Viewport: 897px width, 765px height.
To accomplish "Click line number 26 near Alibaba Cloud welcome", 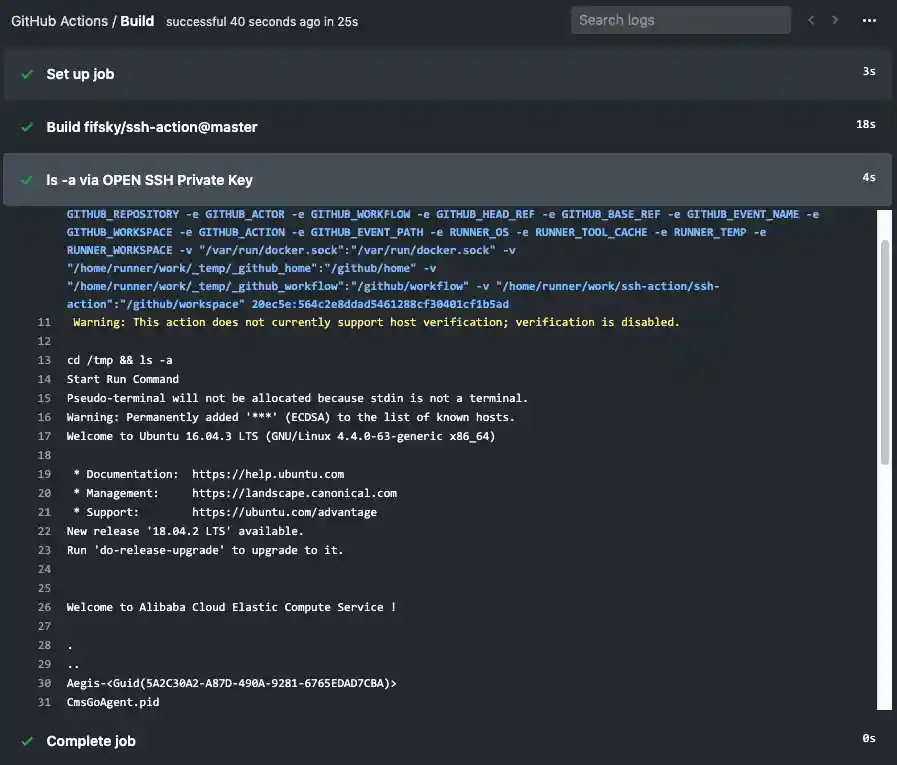I will point(44,607).
